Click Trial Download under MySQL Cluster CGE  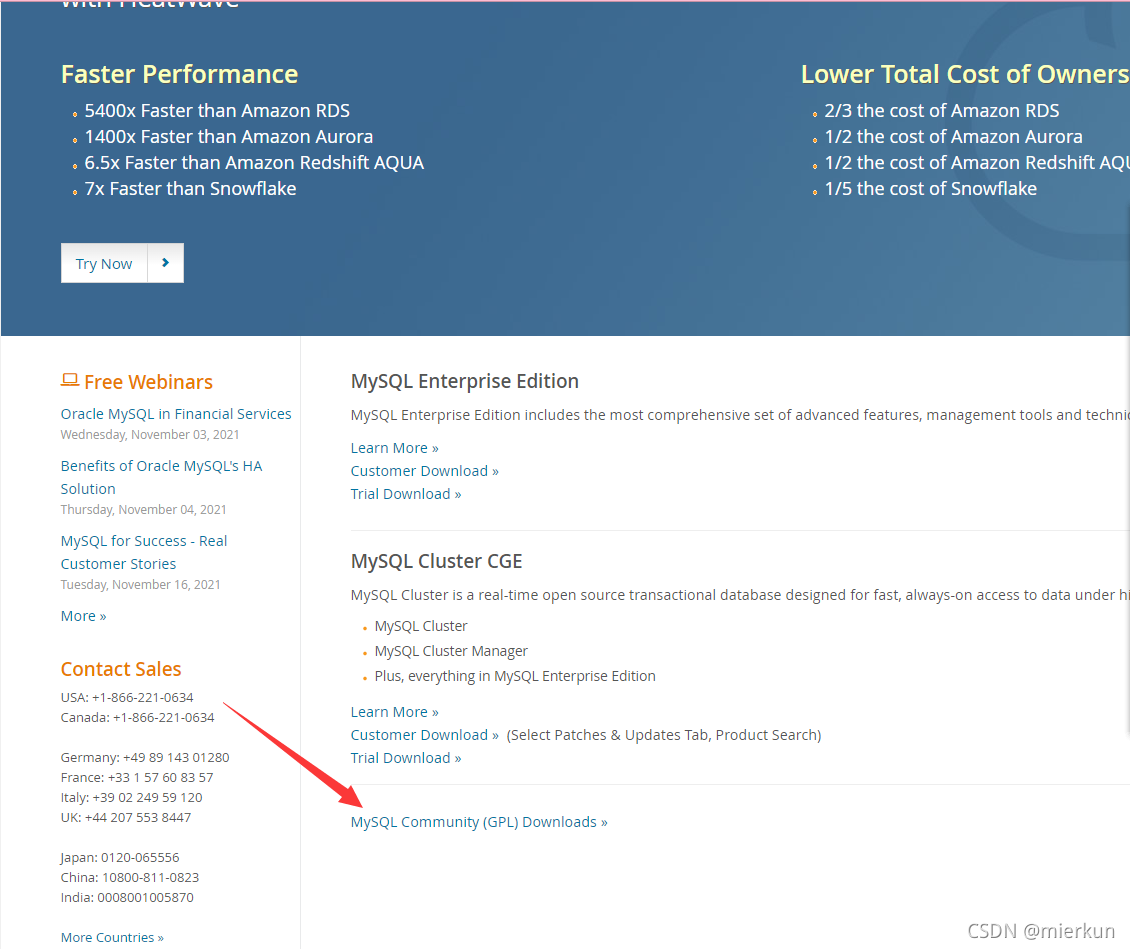coord(406,758)
